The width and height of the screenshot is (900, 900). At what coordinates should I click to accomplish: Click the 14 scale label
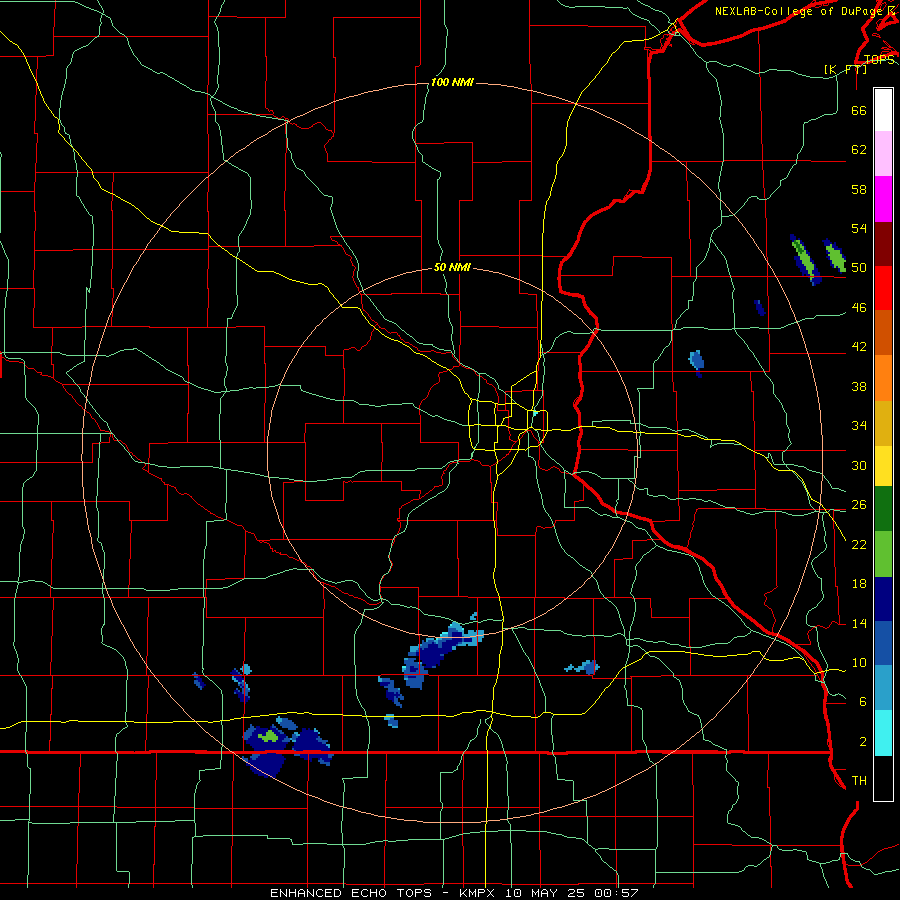pos(859,623)
